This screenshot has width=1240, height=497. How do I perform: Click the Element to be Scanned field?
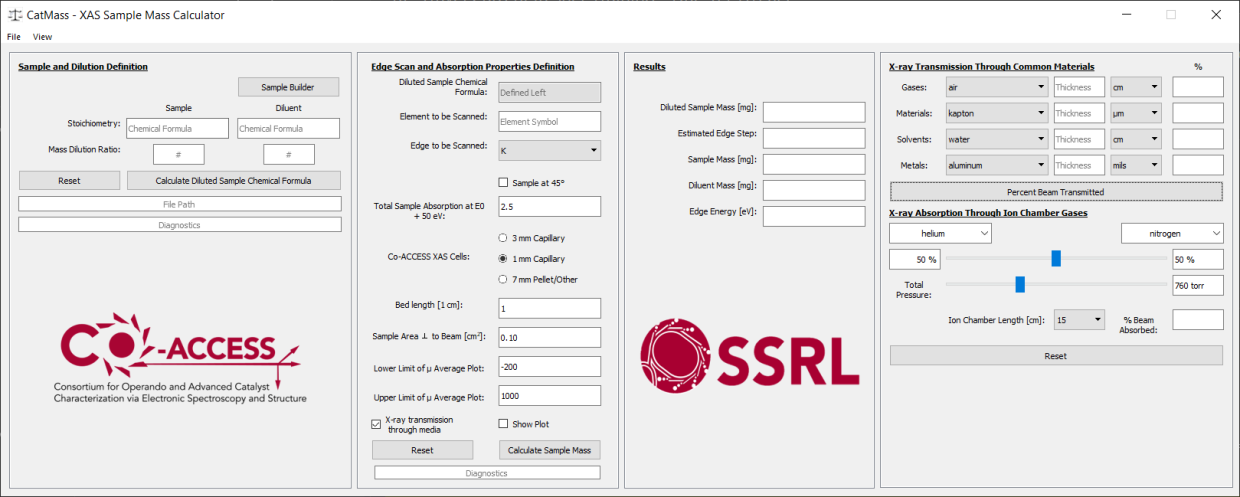click(x=549, y=122)
